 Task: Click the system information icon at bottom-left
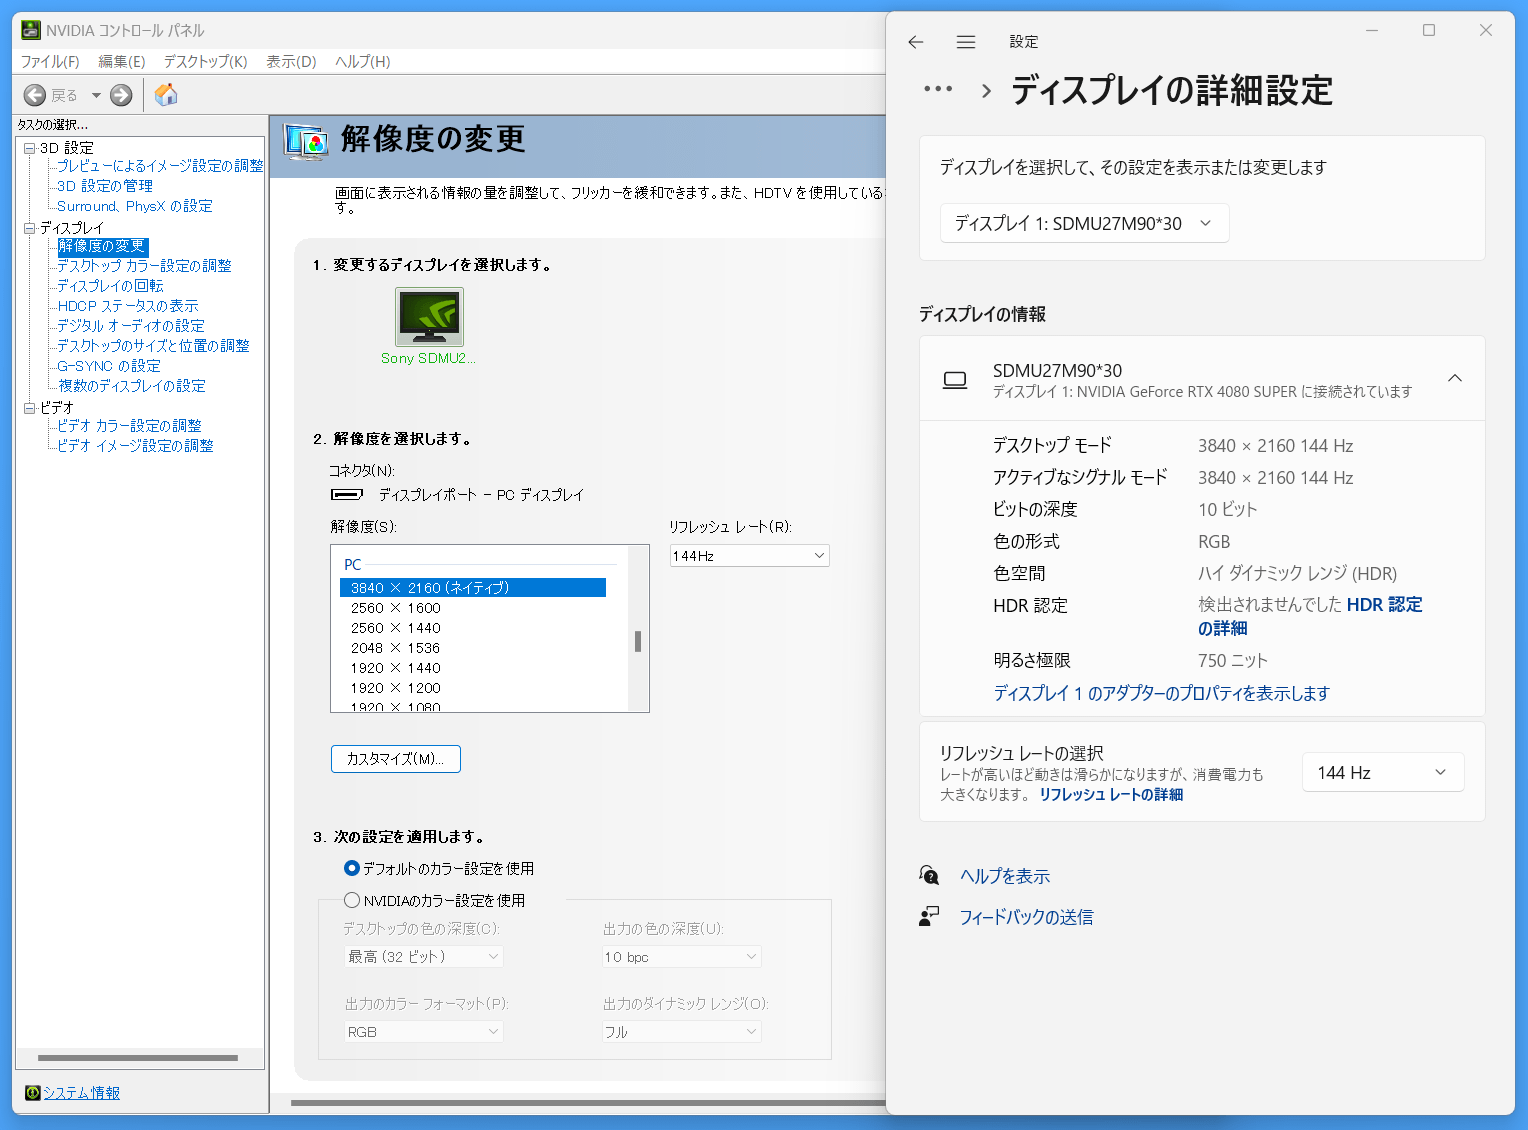pyautogui.click(x=32, y=1093)
